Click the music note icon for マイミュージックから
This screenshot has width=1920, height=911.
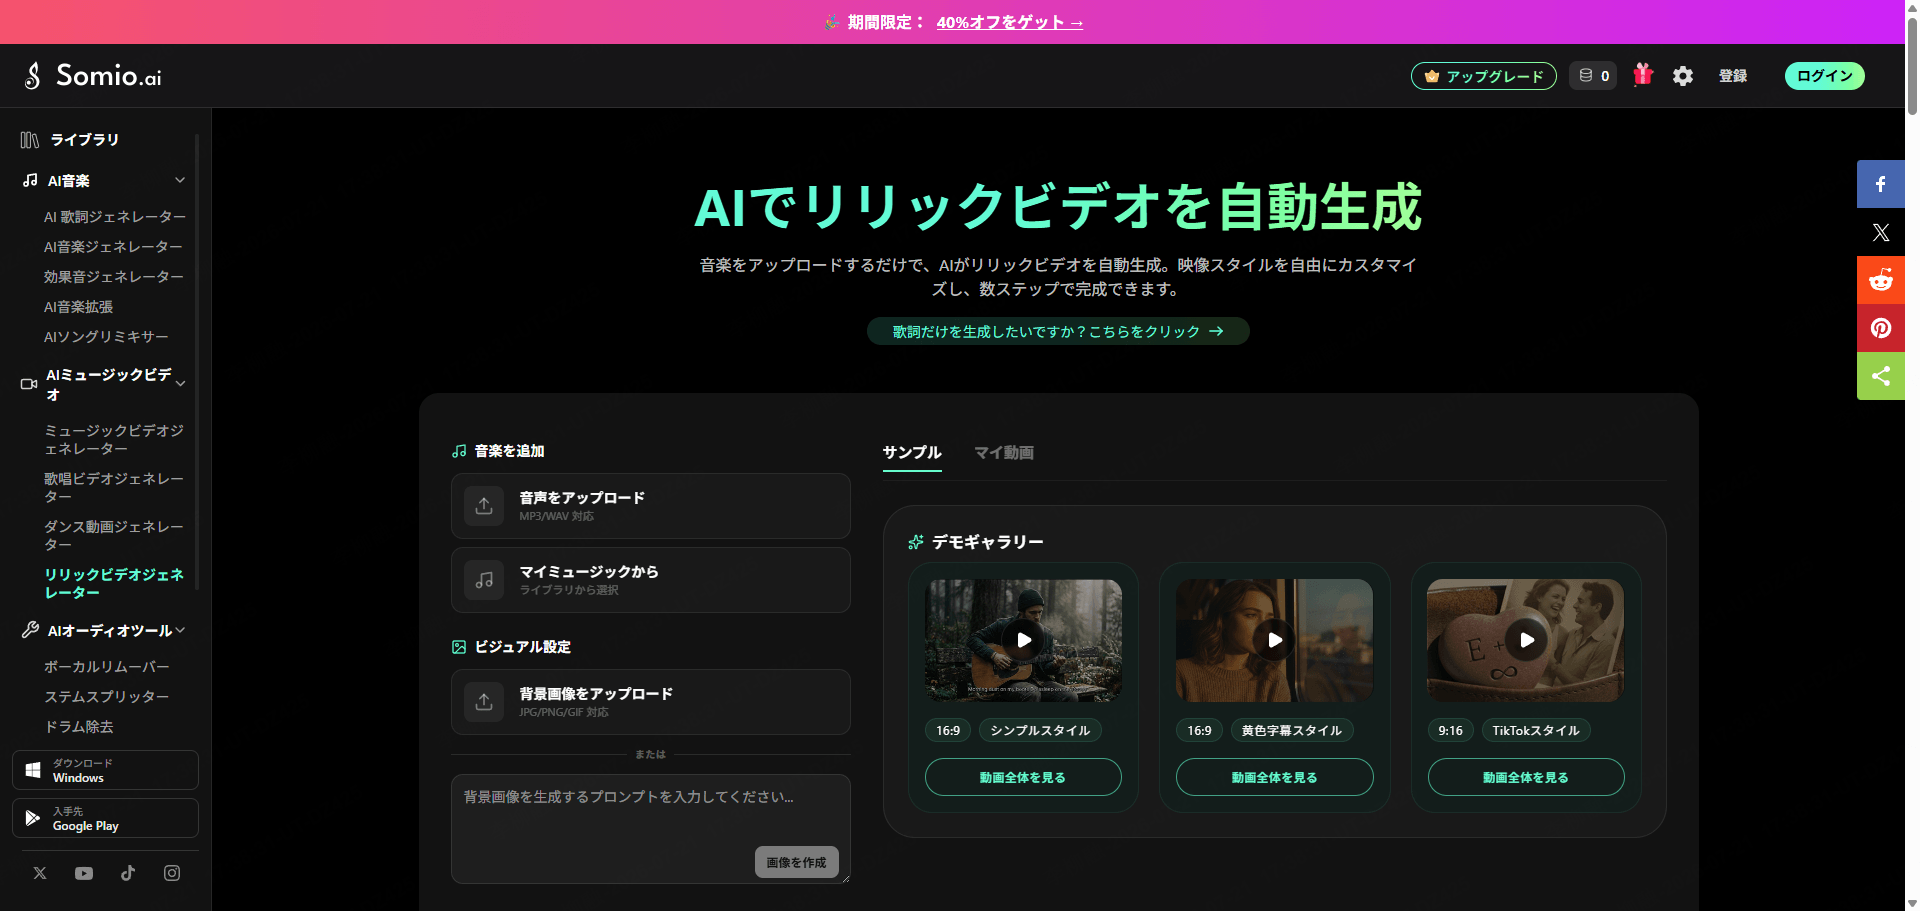tap(484, 580)
